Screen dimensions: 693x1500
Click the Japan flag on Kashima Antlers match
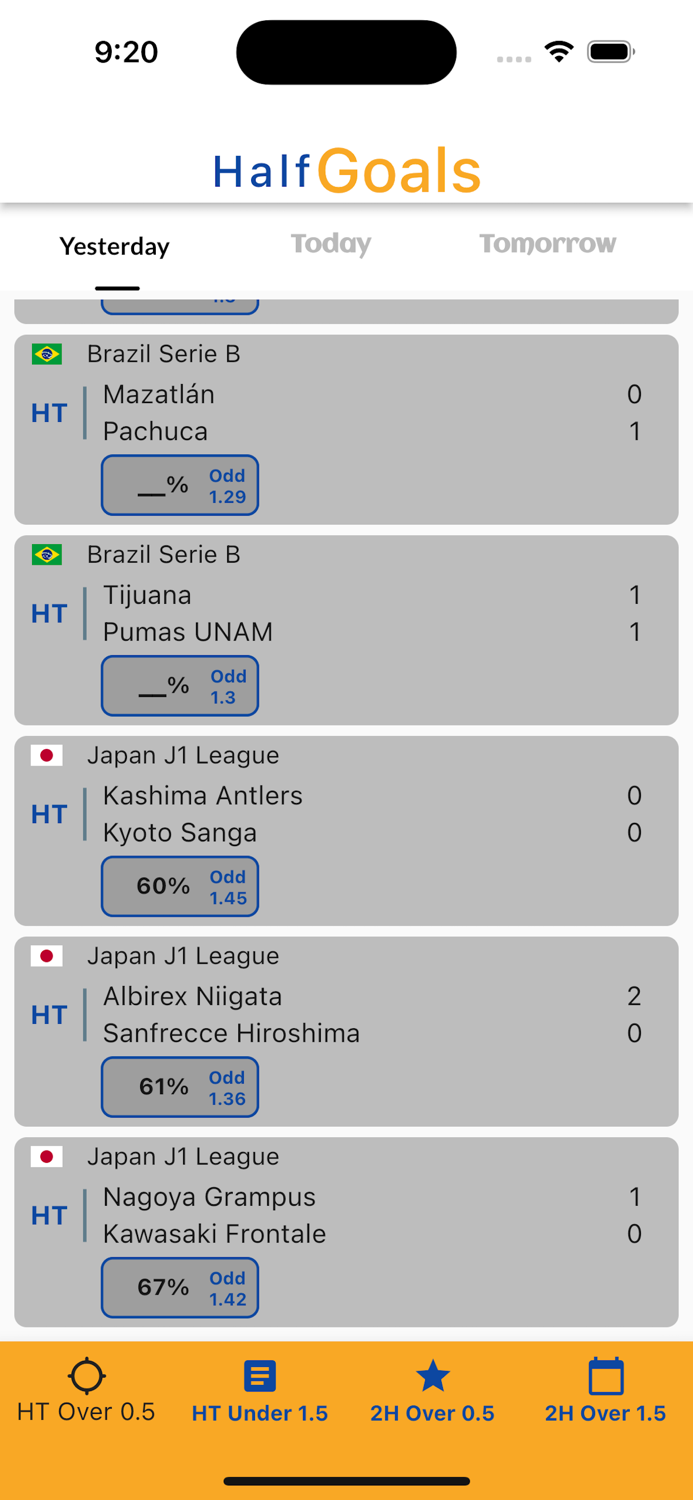click(x=47, y=756)
